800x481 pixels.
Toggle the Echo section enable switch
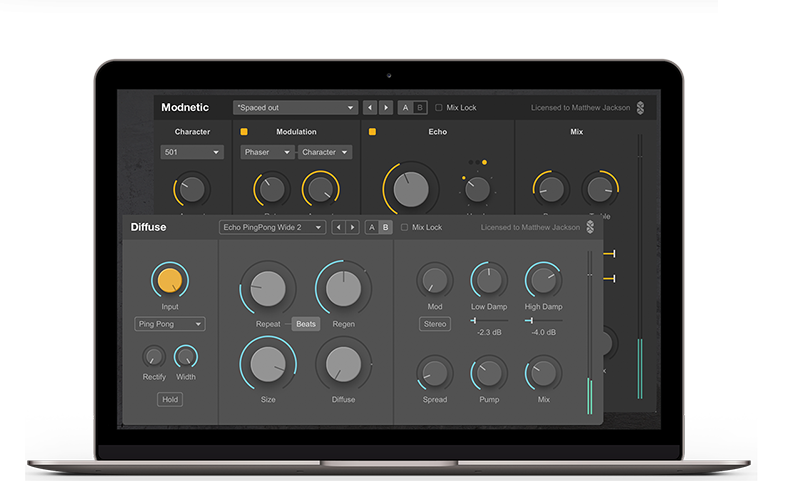(x=372, y=132)
